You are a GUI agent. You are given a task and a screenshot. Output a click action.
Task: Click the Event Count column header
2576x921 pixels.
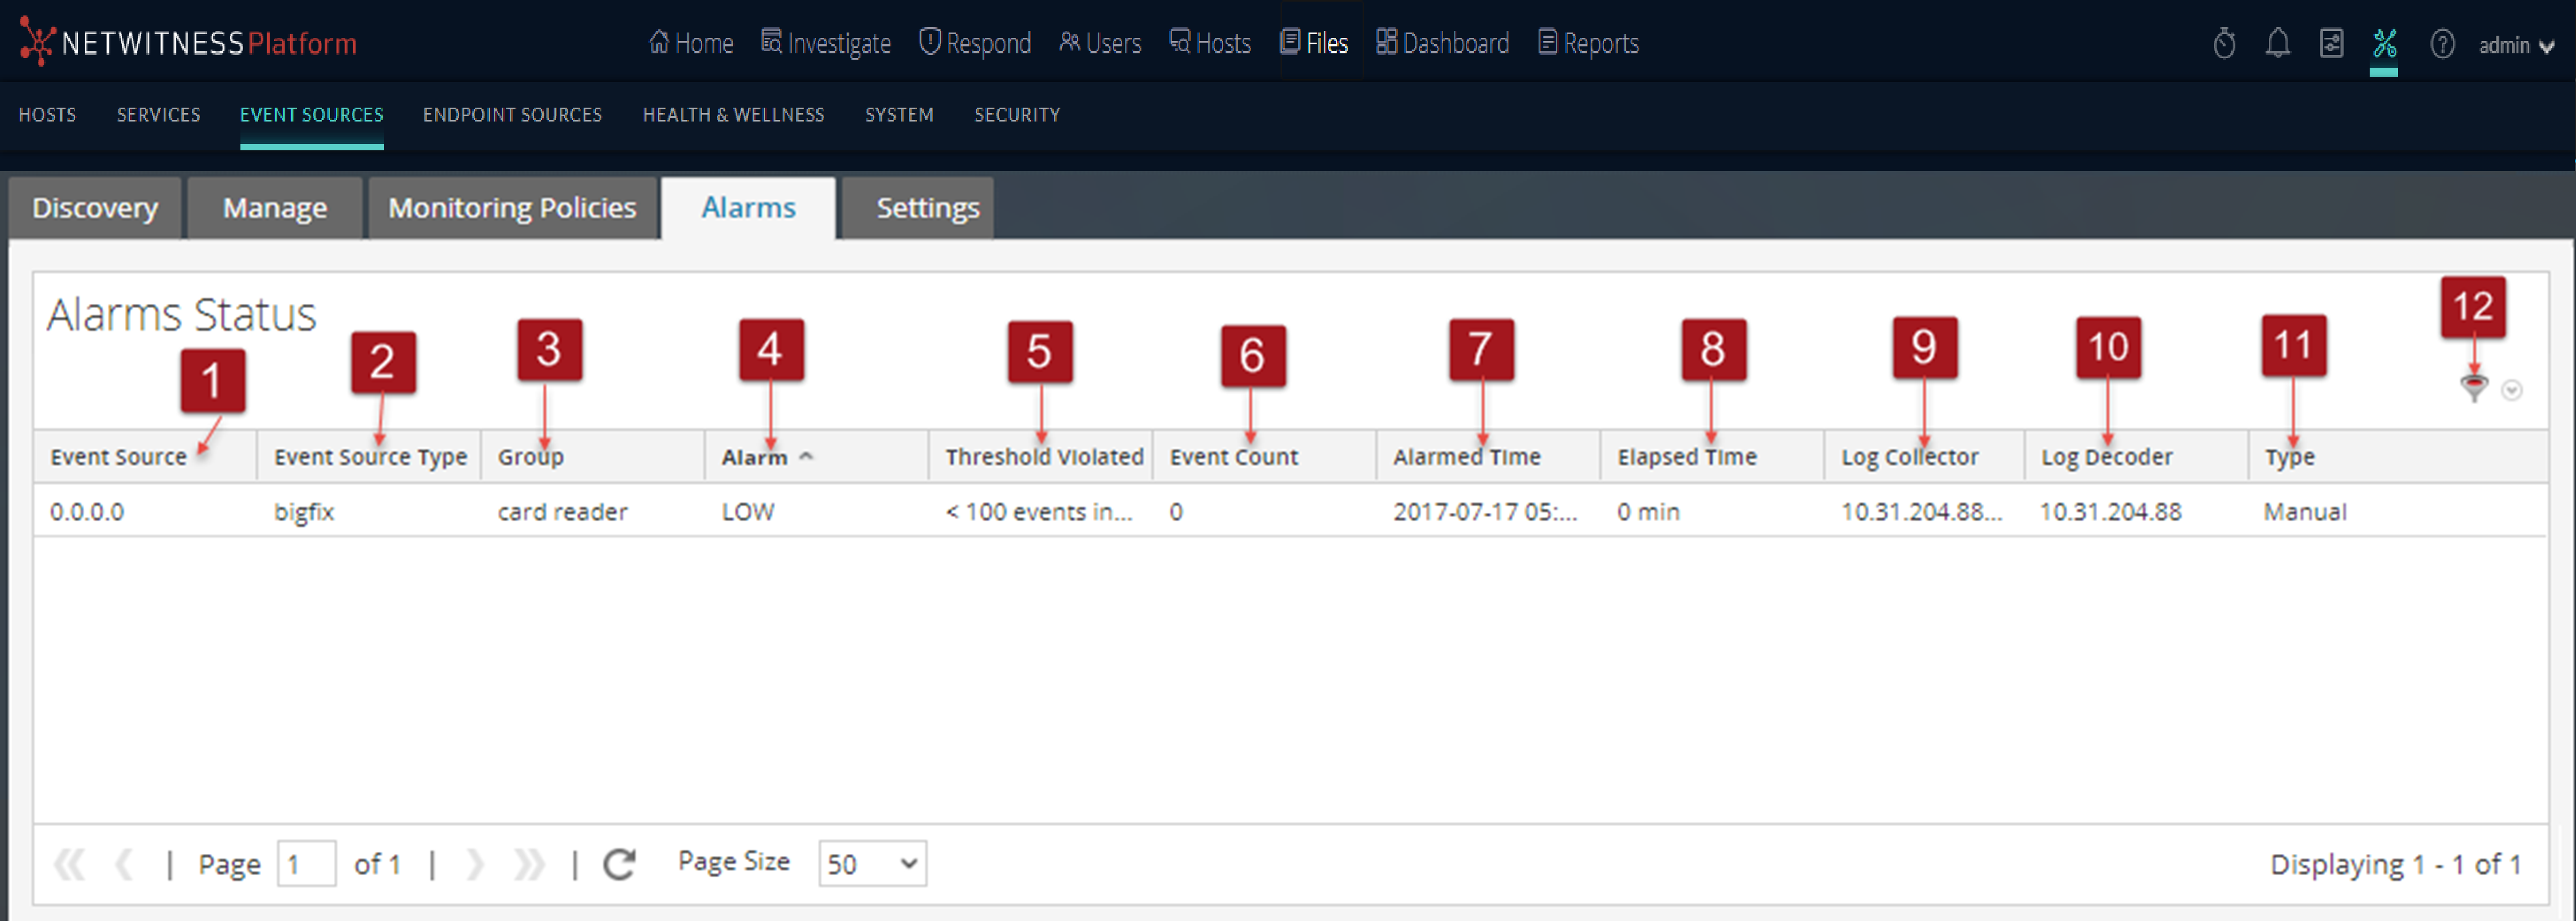pos(1233,457)
